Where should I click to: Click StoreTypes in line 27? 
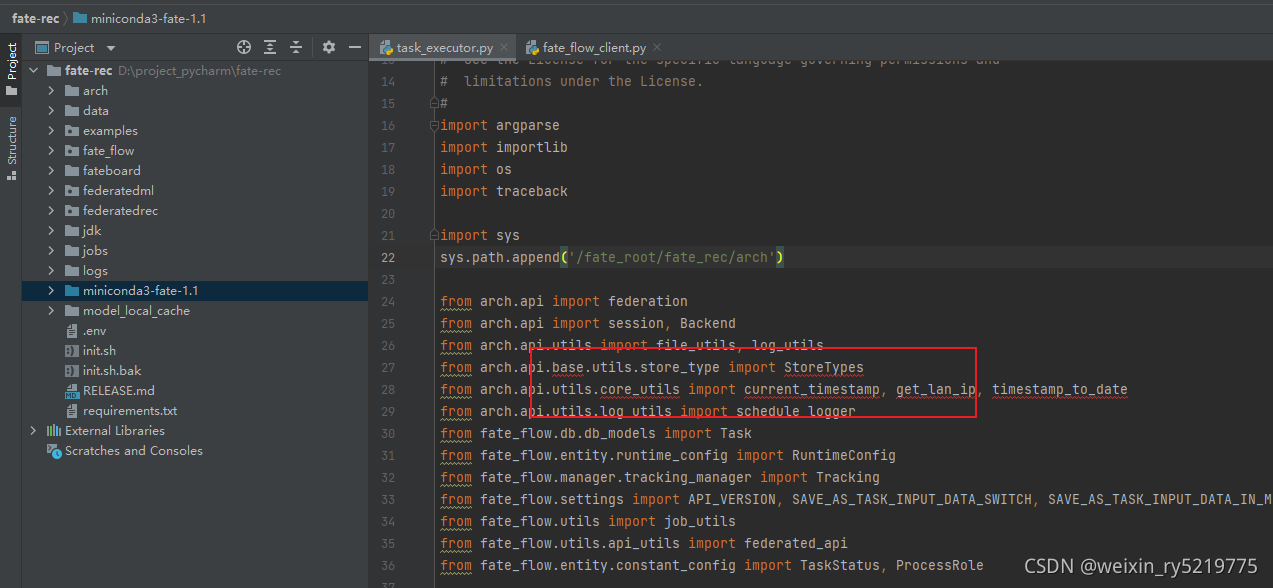pyautogui.click(x=824, y=368)
